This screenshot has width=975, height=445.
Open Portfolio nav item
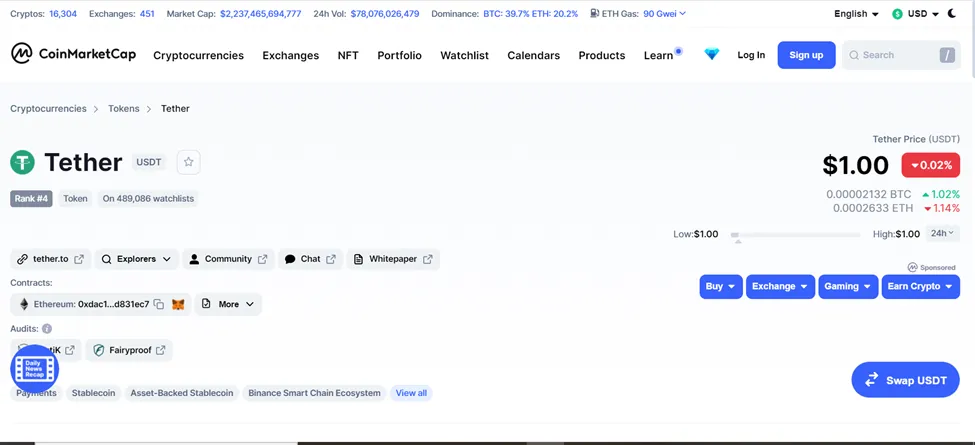[399, 55]
